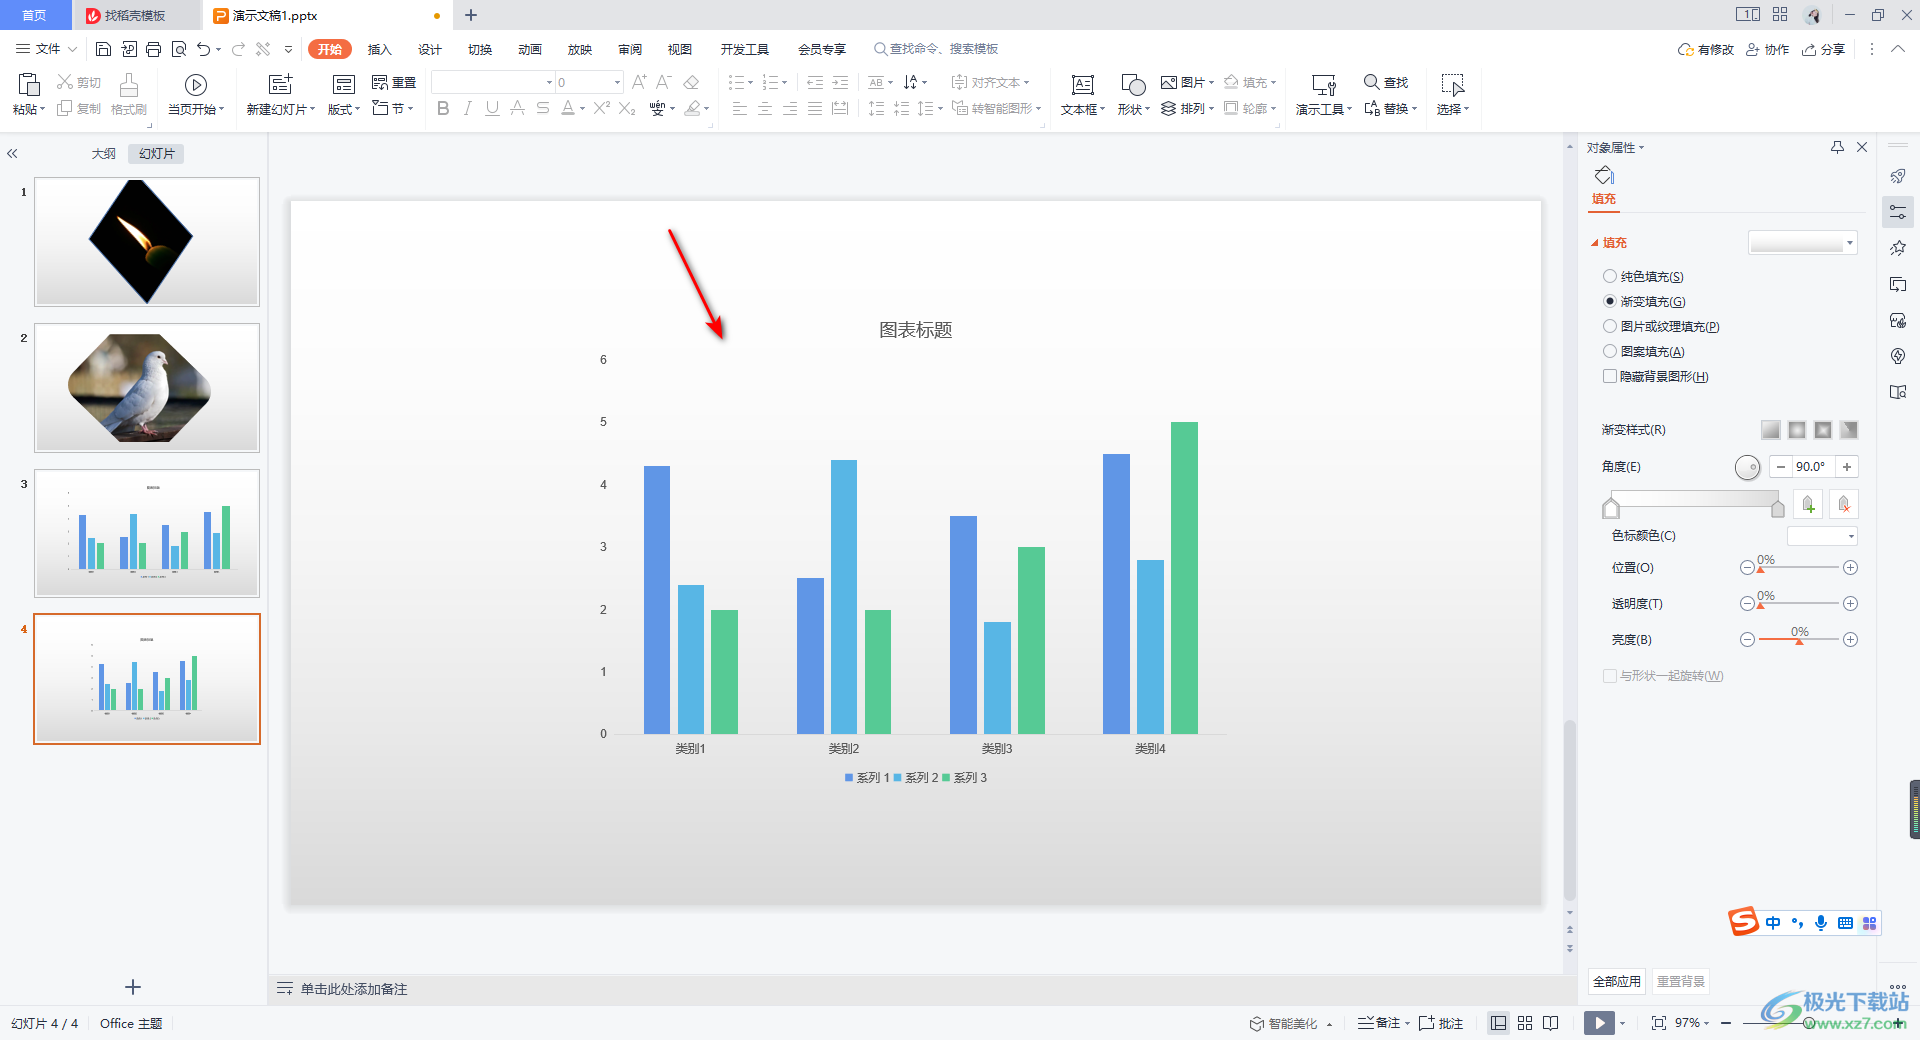Play slideshow from status bar button
Image resolution: width=1920 pixels, height=1040 pixels.
1599,1023
